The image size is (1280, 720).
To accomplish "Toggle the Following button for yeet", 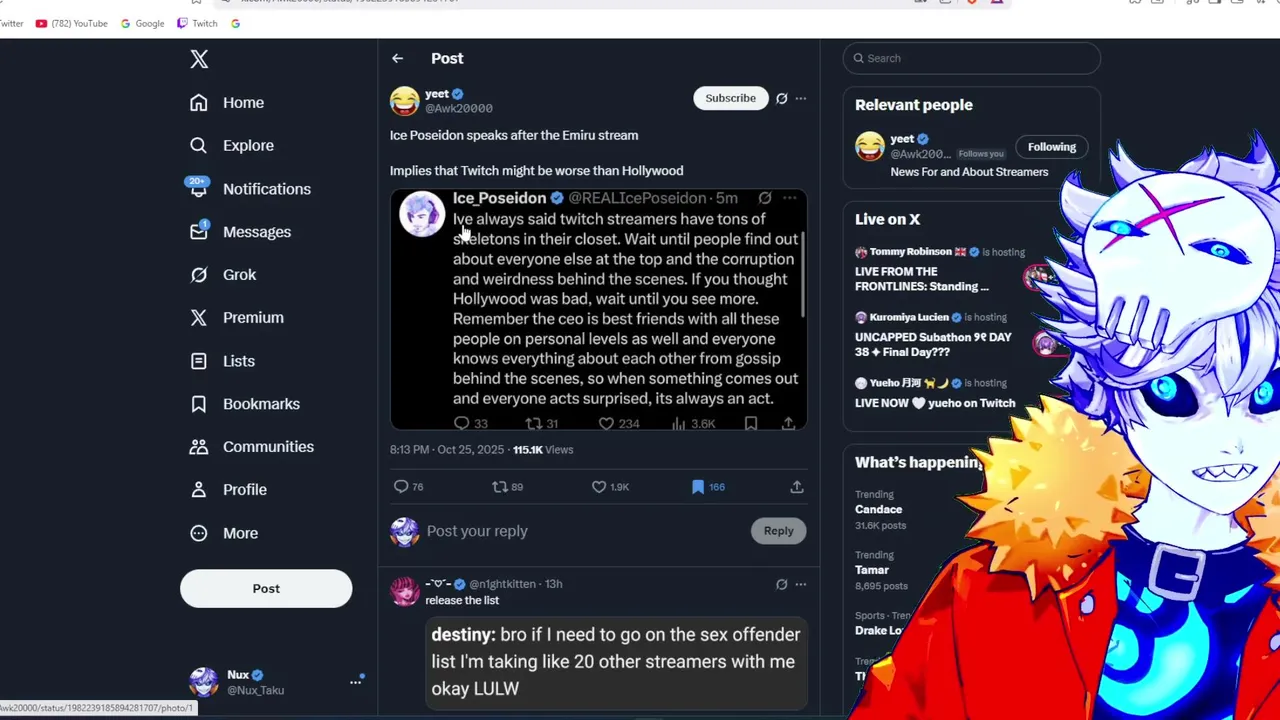I will pos(1052,147).
